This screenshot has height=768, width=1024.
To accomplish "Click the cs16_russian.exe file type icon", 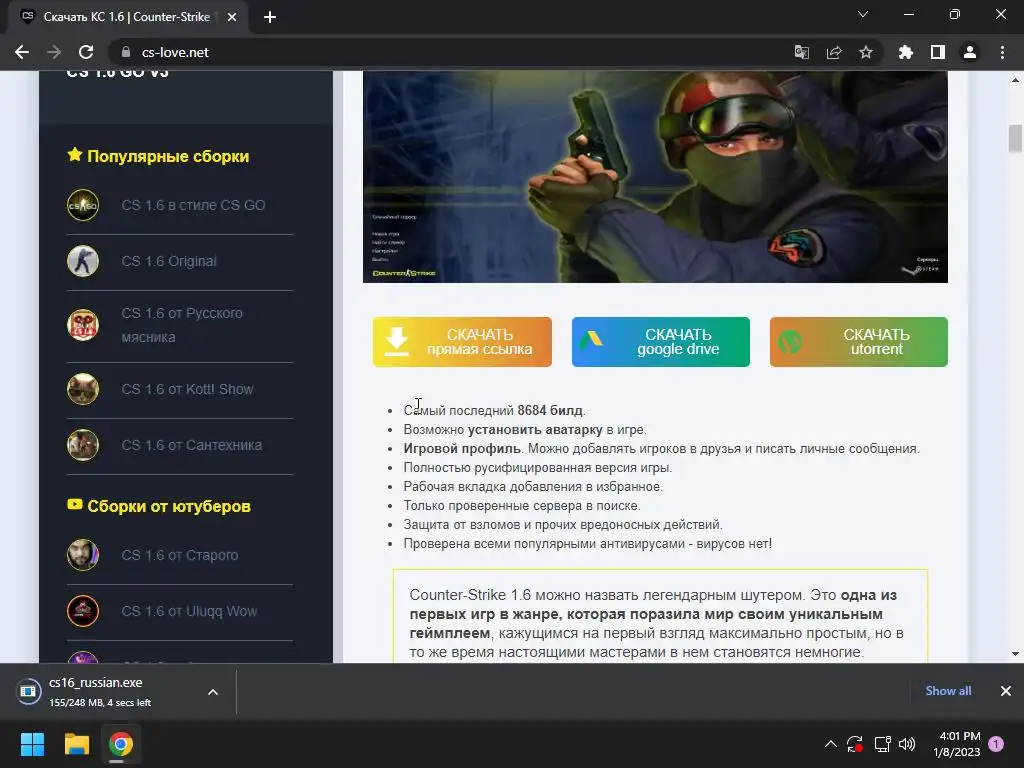I will [x=28, y=692].
